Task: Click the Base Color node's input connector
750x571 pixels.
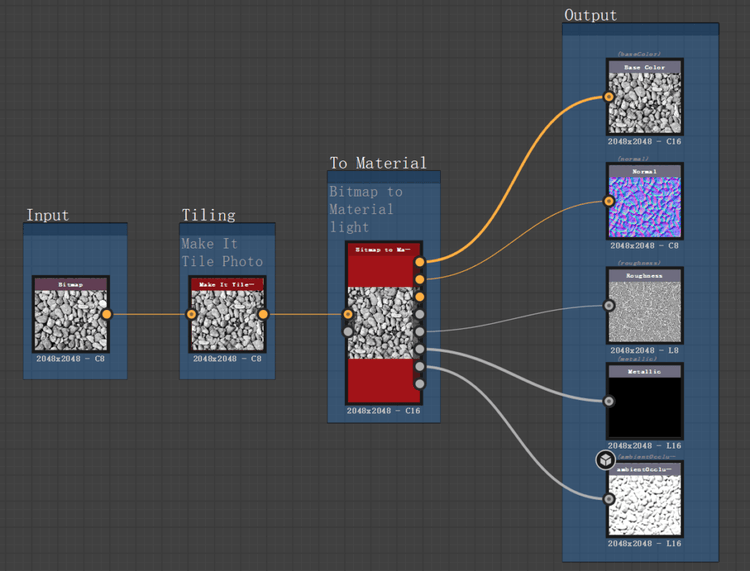Action: click(x=609, y=97)
